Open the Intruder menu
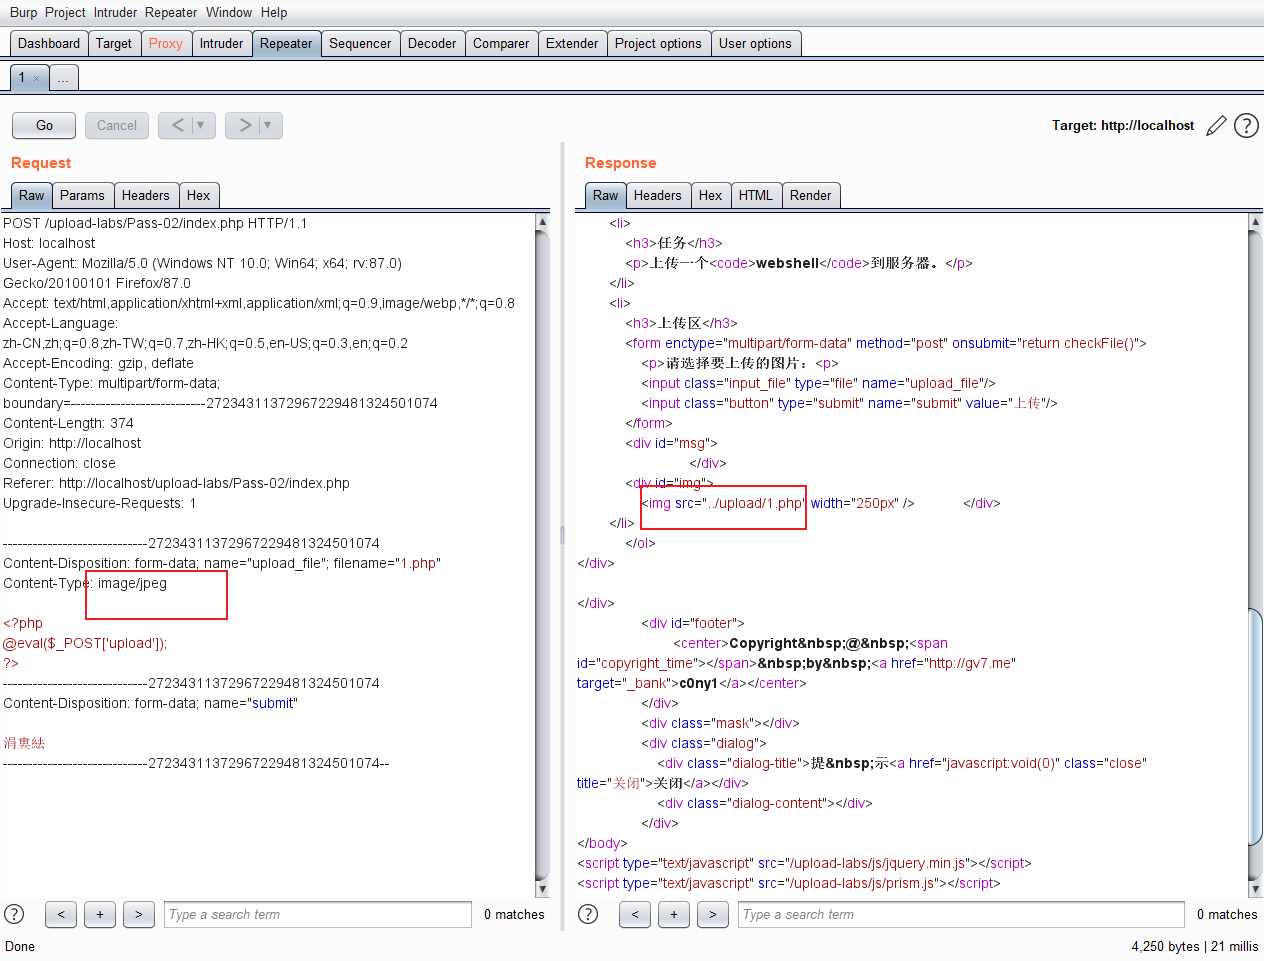Screen dimensions: 1264x961 click(x=116, y=12)
